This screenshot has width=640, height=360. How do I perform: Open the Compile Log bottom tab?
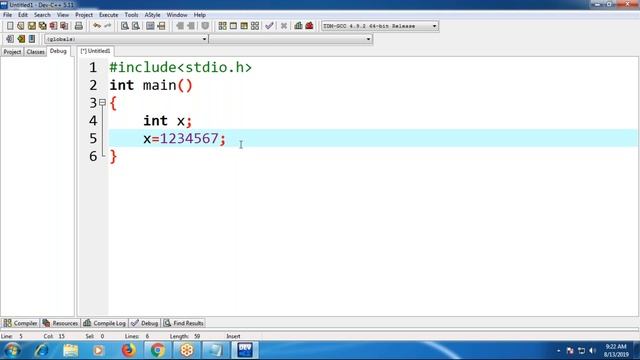(104, 323)
